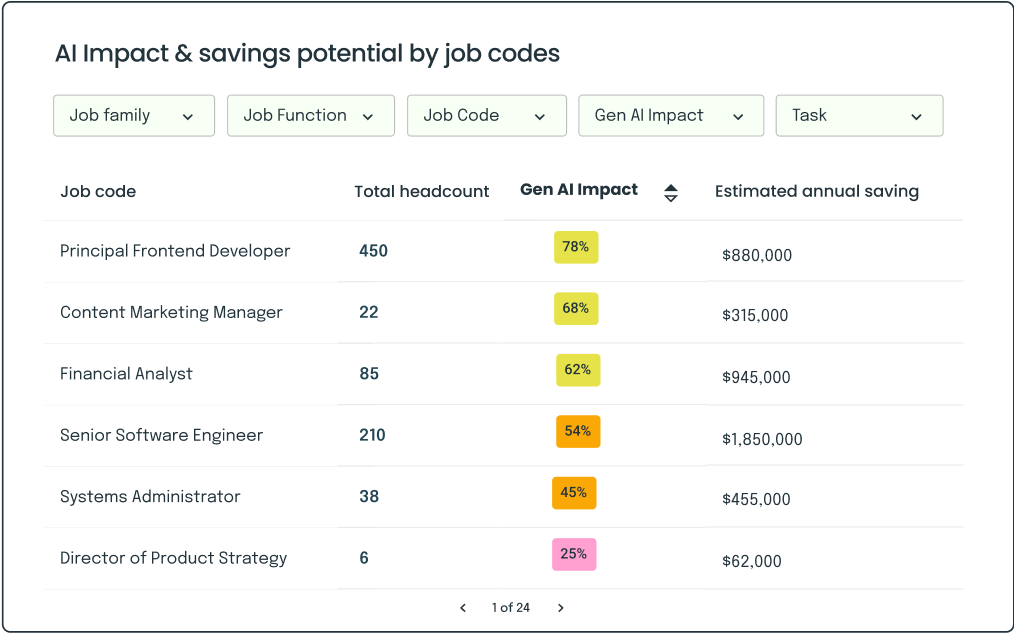The height and width of the screenshot is (636, 1014).
Task: Click the sort arrows beside Gen AI Impact
Action: (671, 193)
